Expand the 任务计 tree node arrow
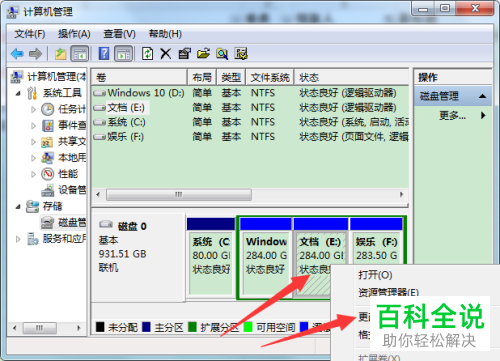500x361 pixels. pos(33,109)
